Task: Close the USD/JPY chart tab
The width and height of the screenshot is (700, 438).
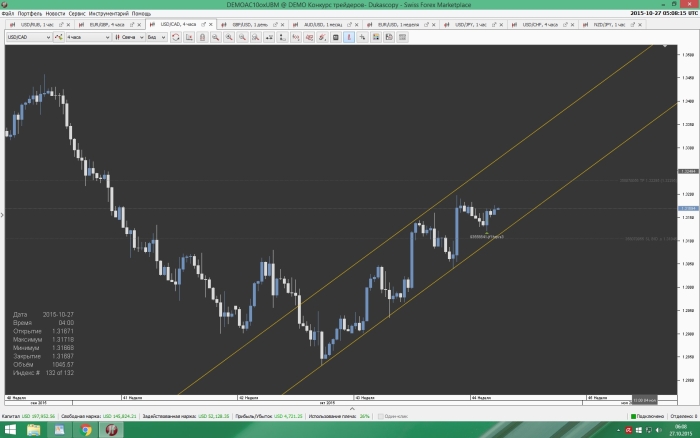Action: tap(501, 25)
